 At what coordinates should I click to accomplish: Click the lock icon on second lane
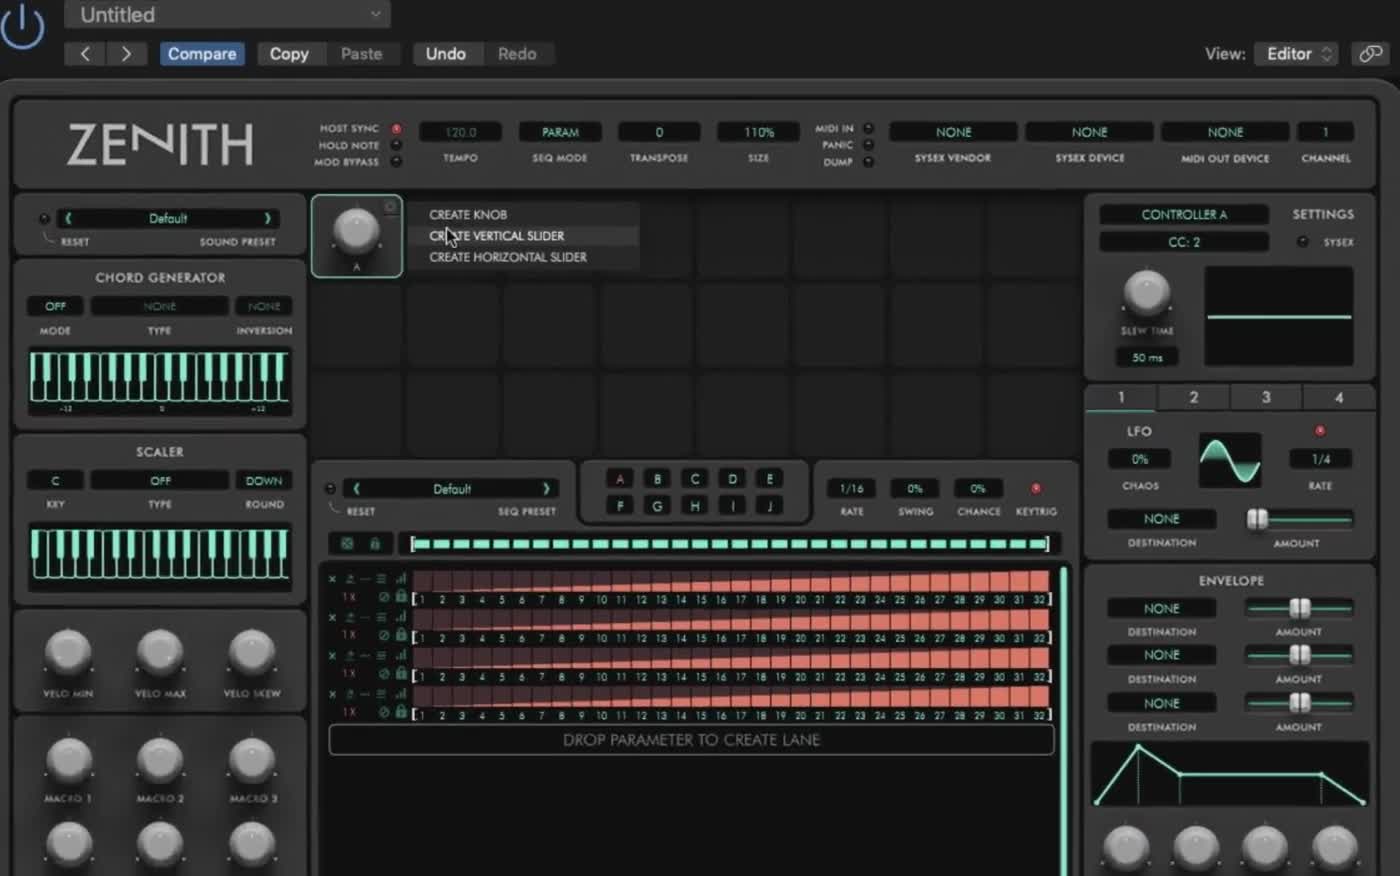tap(401, 635)
